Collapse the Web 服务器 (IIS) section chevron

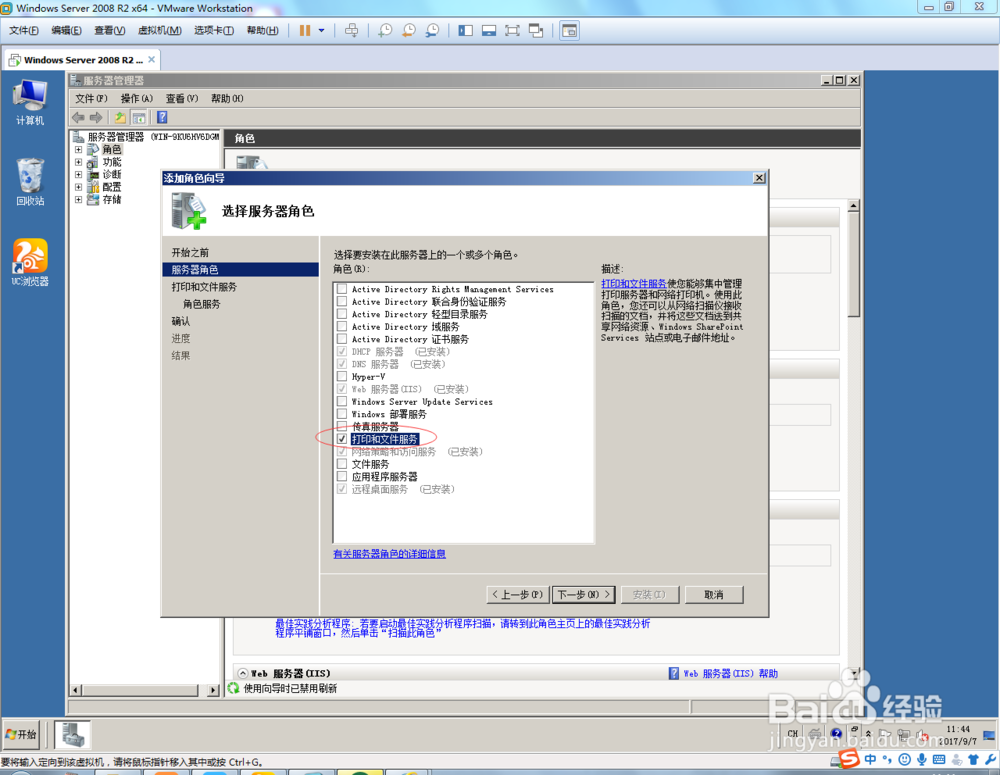pyautogui.click(x=243, y=673)
